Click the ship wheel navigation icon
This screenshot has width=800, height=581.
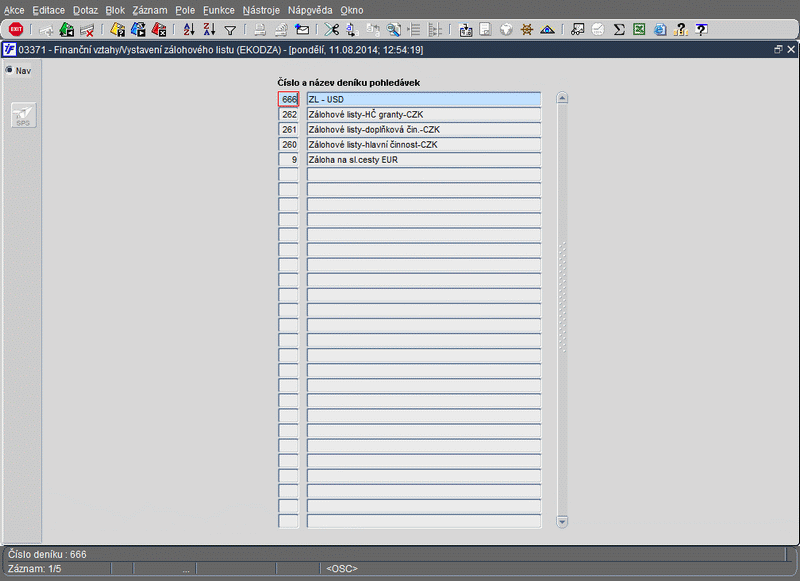527,30
